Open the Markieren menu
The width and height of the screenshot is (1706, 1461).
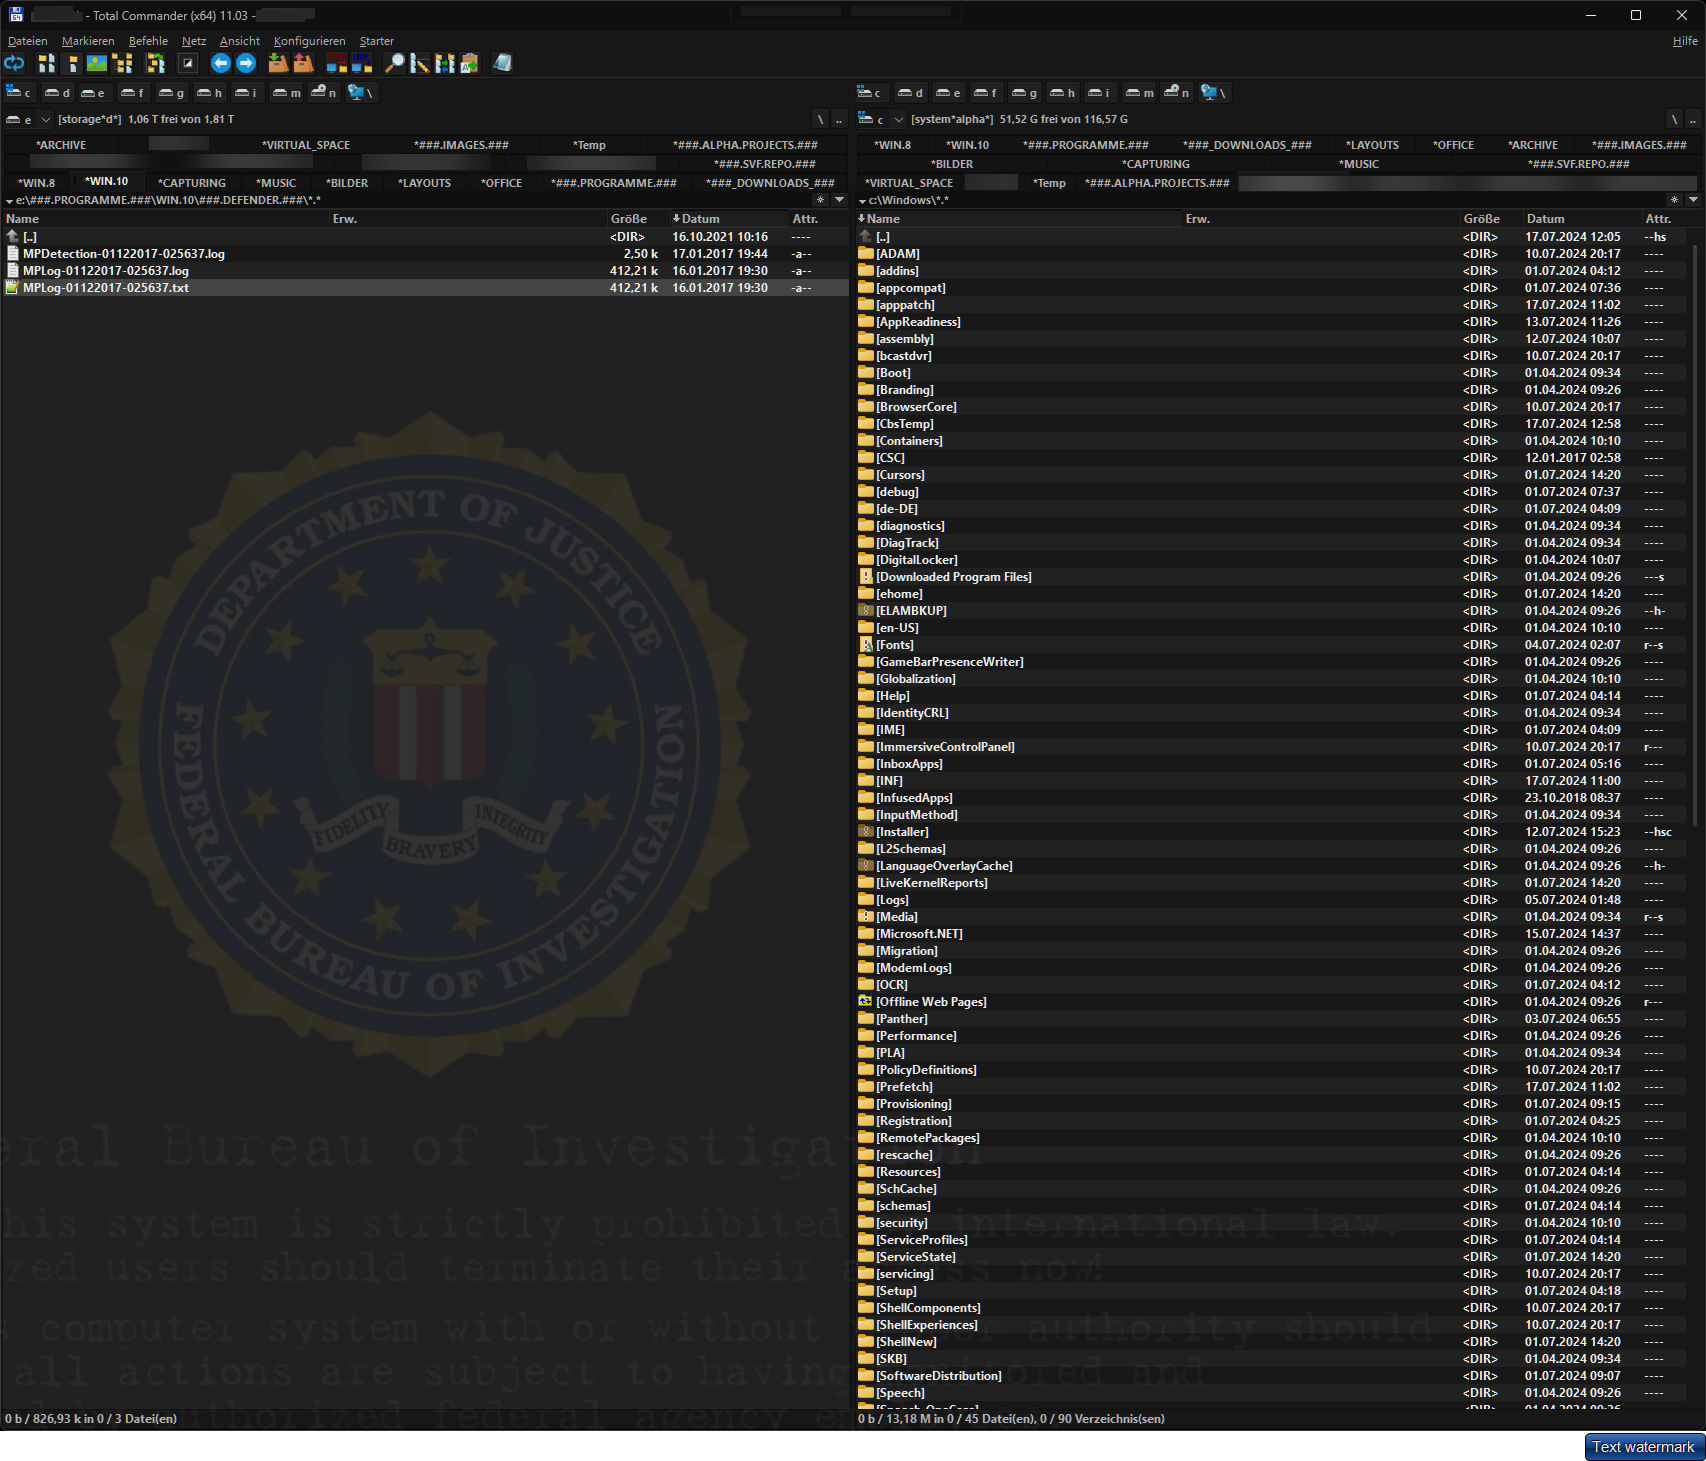88,41
